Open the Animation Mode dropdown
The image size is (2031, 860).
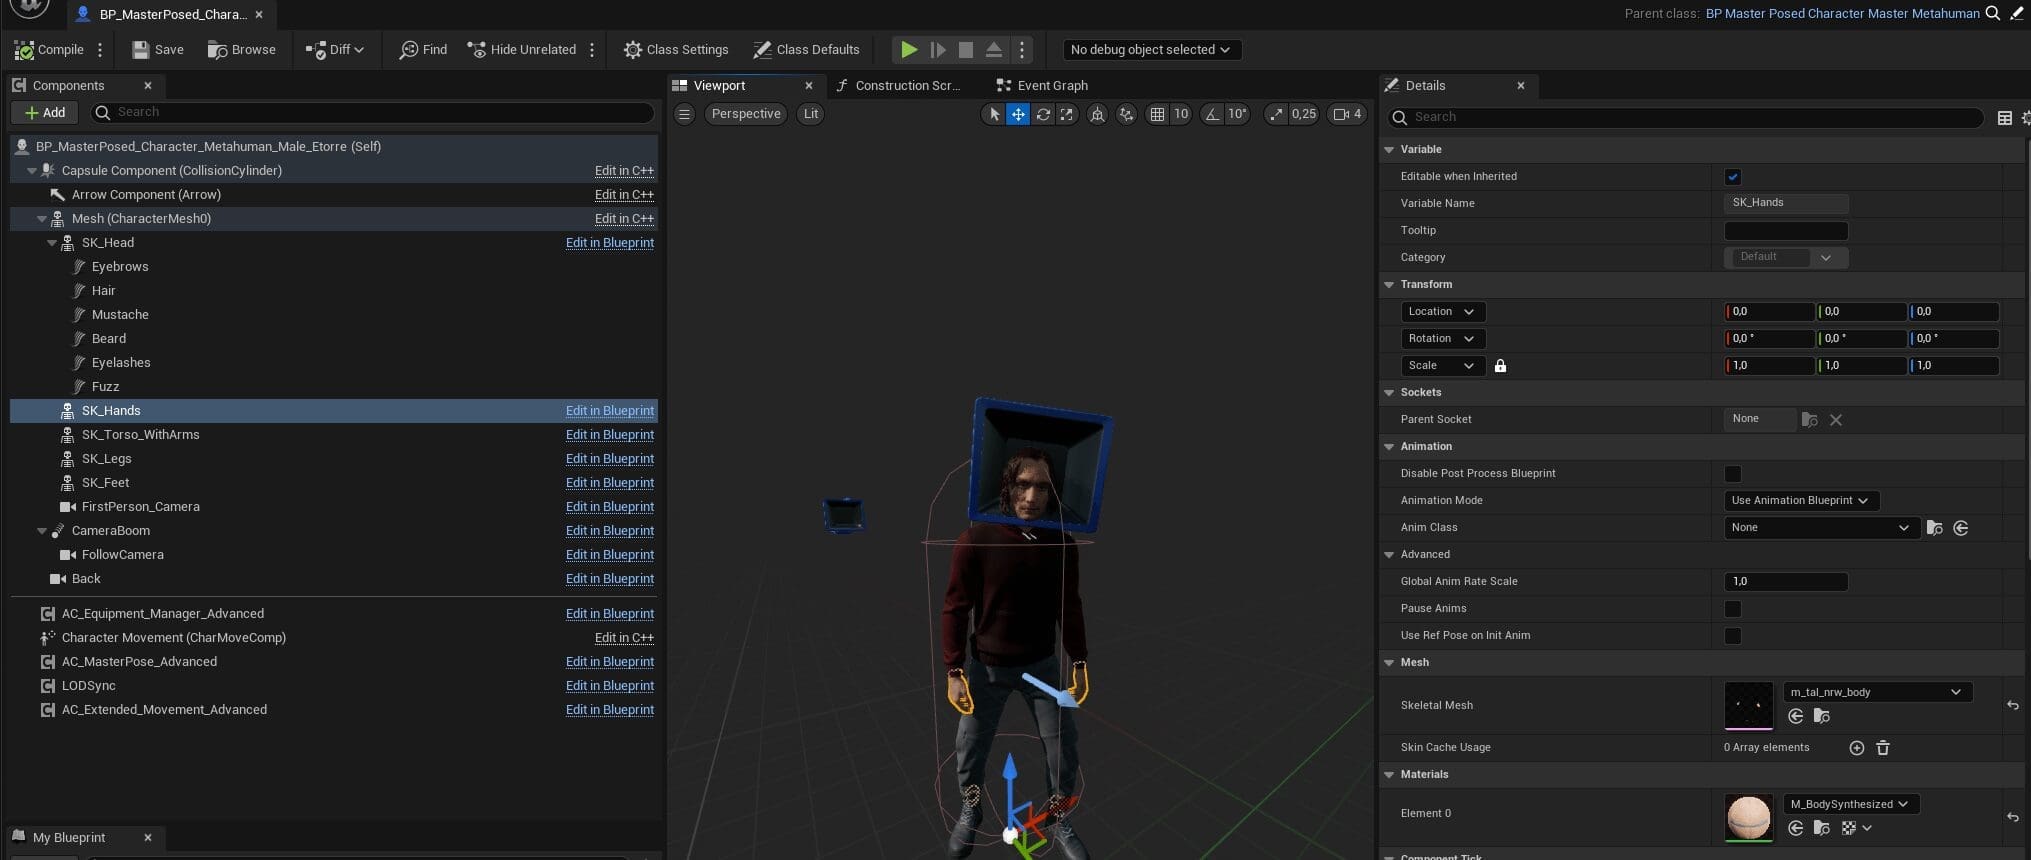1801,501
